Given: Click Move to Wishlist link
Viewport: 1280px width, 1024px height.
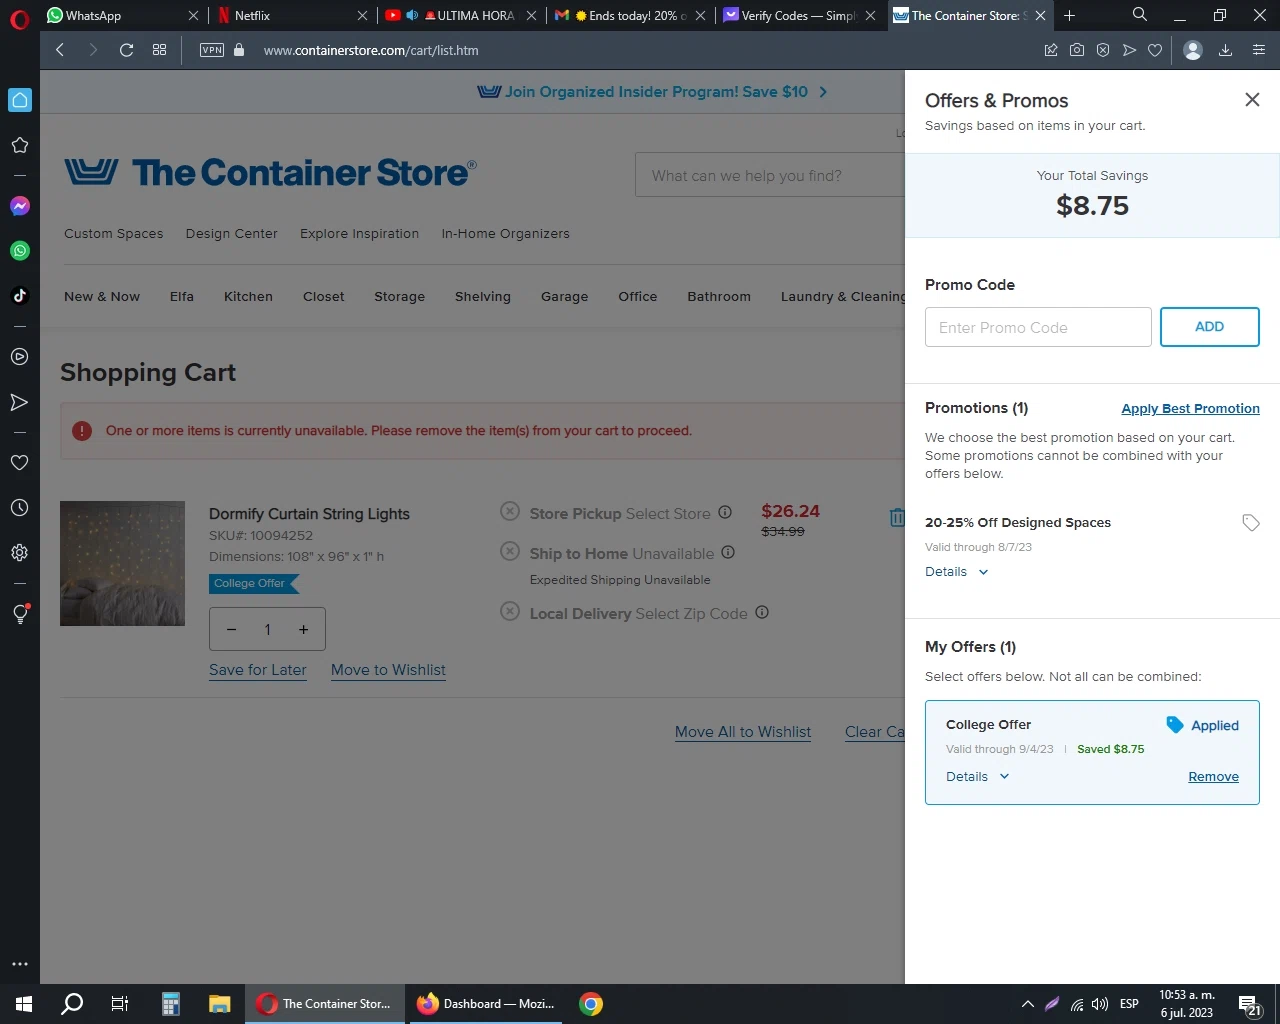Looking at the screenshot, I should [388, 670].
